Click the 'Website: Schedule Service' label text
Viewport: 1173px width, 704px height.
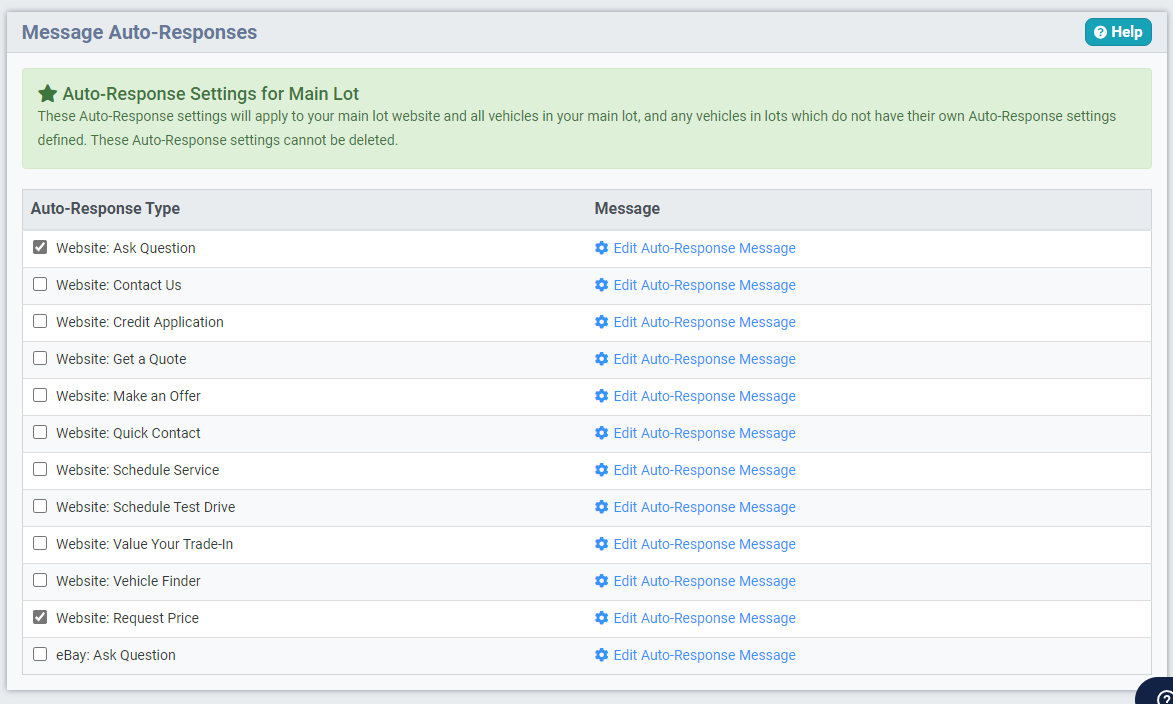click(x=138, y=470)
